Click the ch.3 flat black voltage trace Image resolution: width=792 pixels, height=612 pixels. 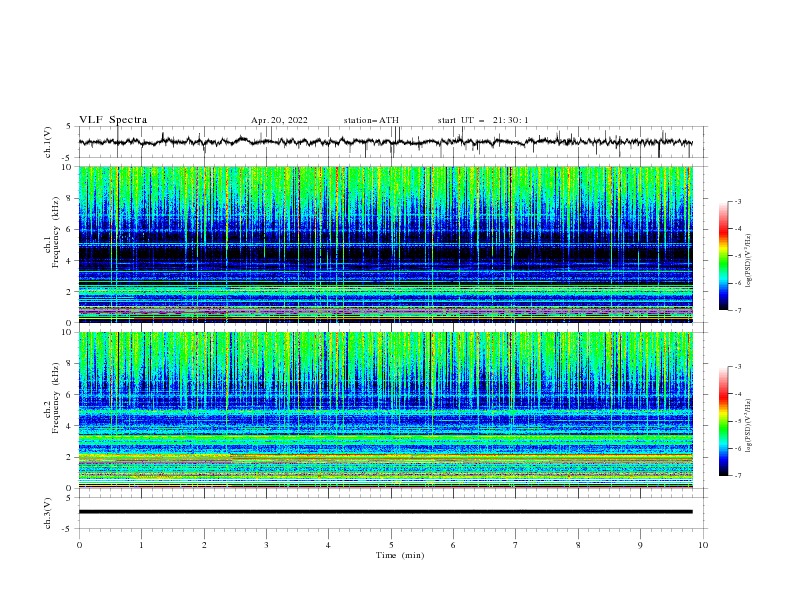(x=386, y=512)
